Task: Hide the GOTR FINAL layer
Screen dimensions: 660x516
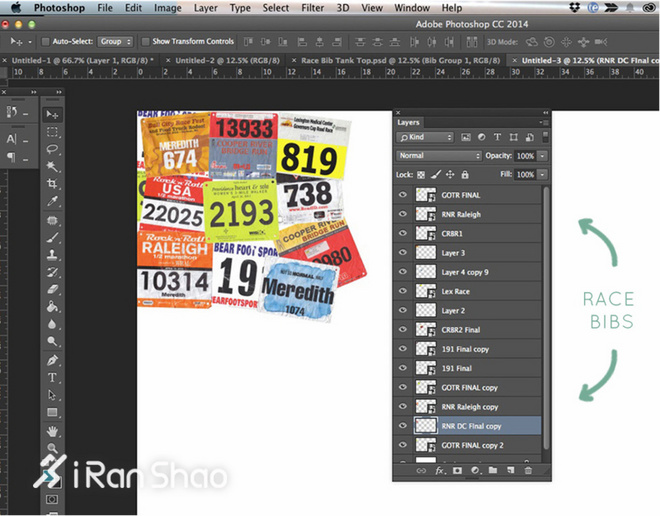Action: [x=403, y=196]
